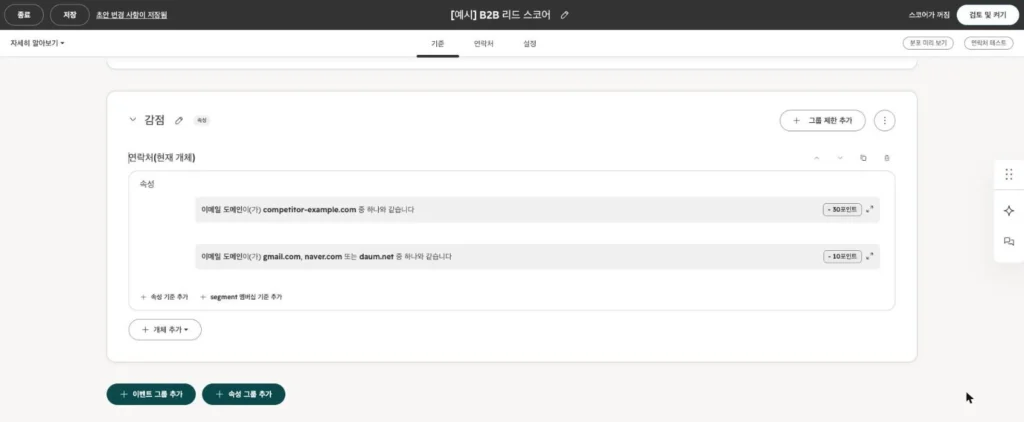
Task: Rename the 감점 group via pencil icon
Action: (x=179, y=120)
